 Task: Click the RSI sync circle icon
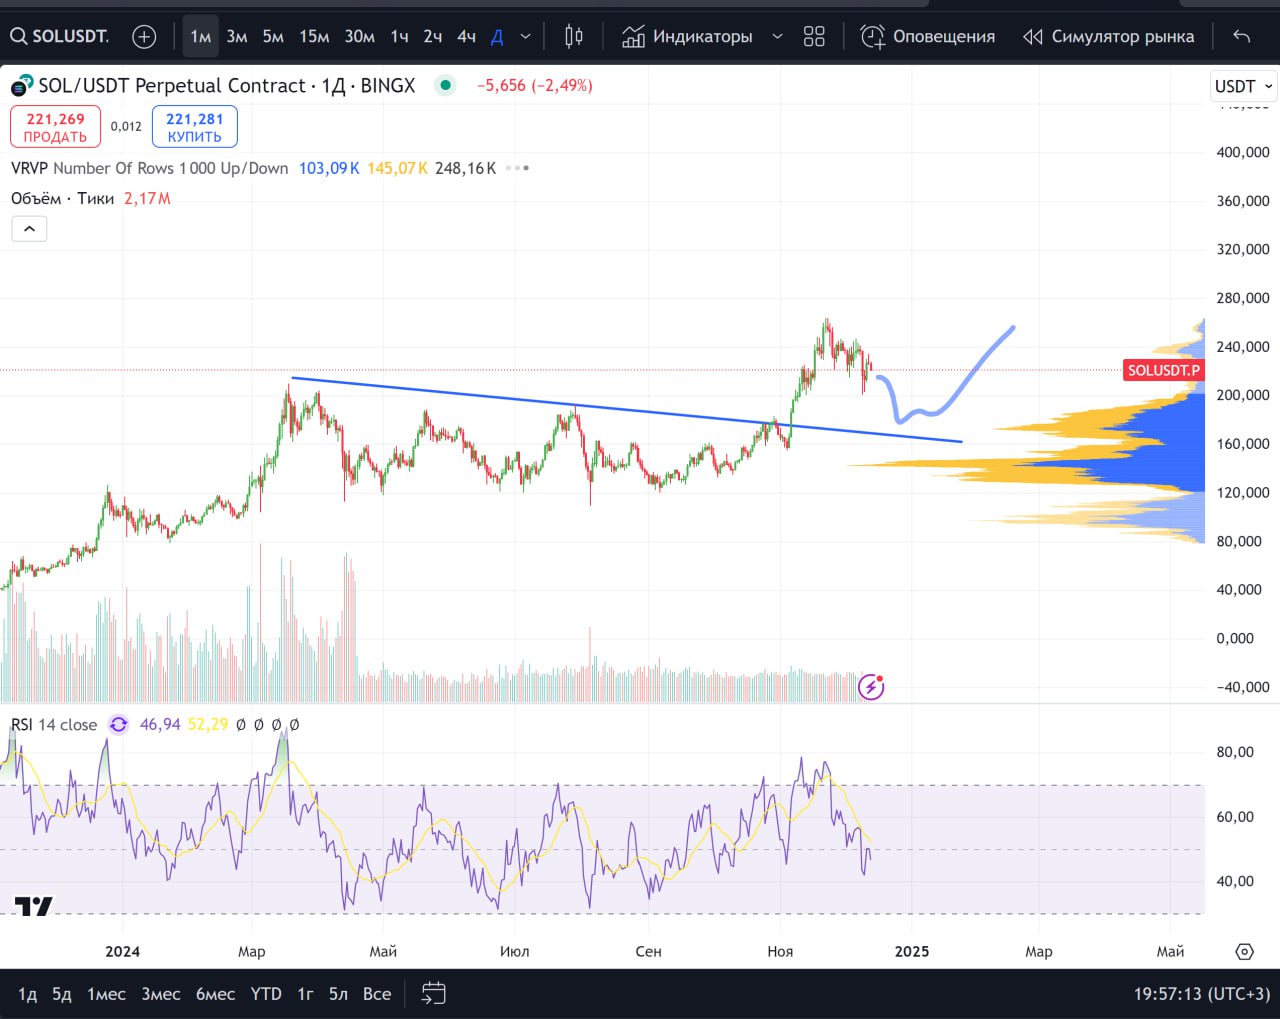pyautogui.click(x=119, y=725)
